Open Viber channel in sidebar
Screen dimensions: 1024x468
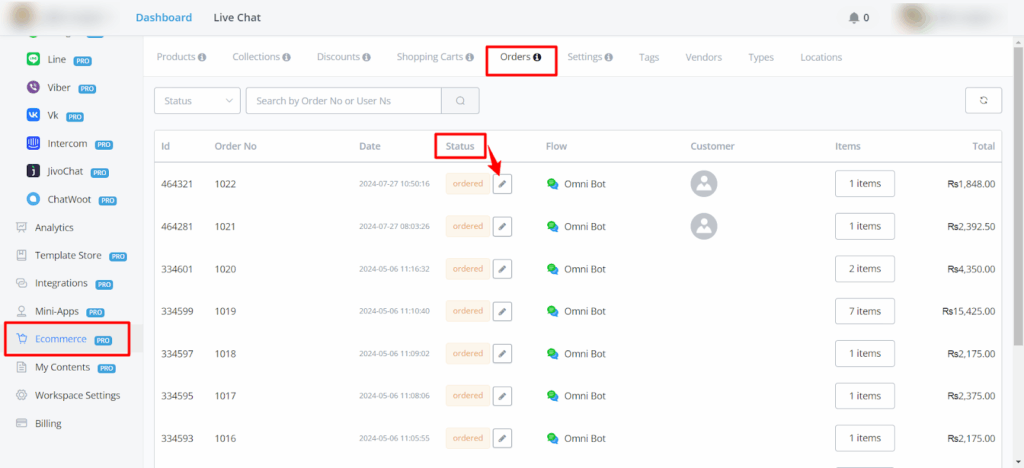coord(57,88)
